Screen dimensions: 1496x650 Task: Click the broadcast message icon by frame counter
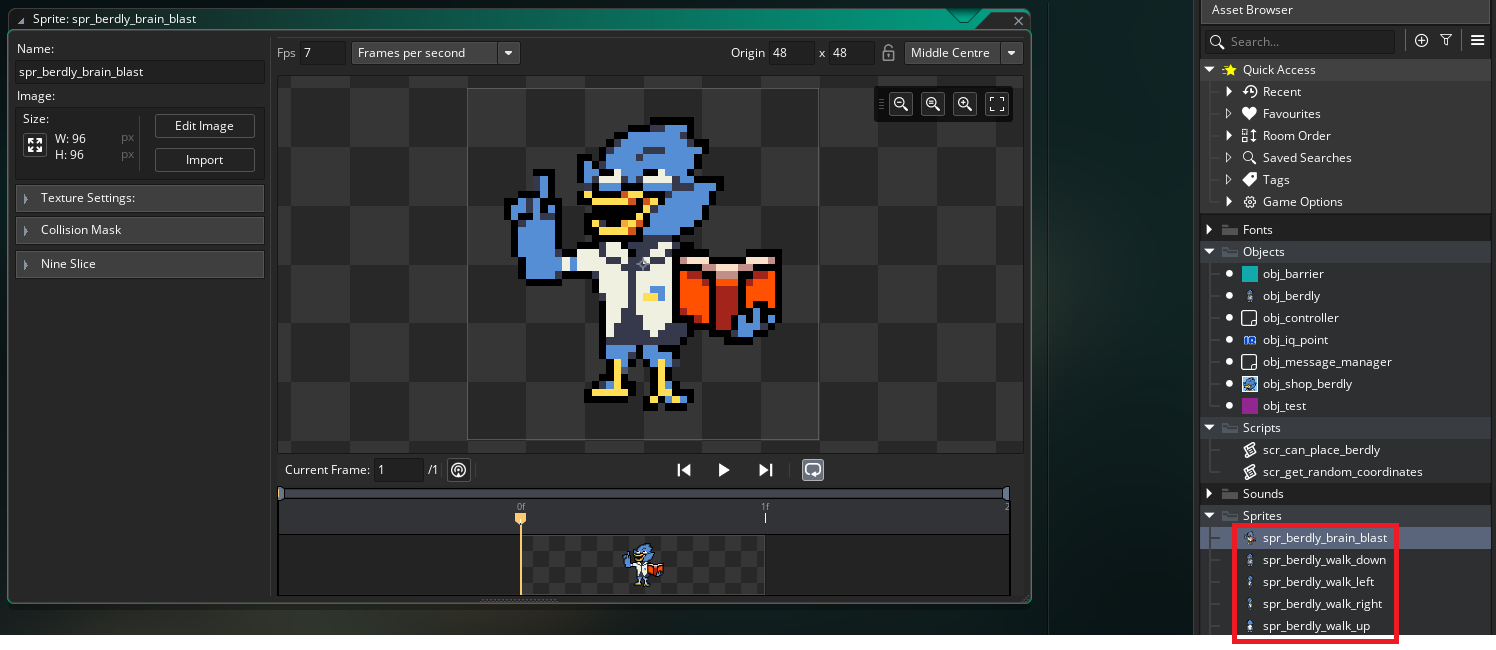459,470
